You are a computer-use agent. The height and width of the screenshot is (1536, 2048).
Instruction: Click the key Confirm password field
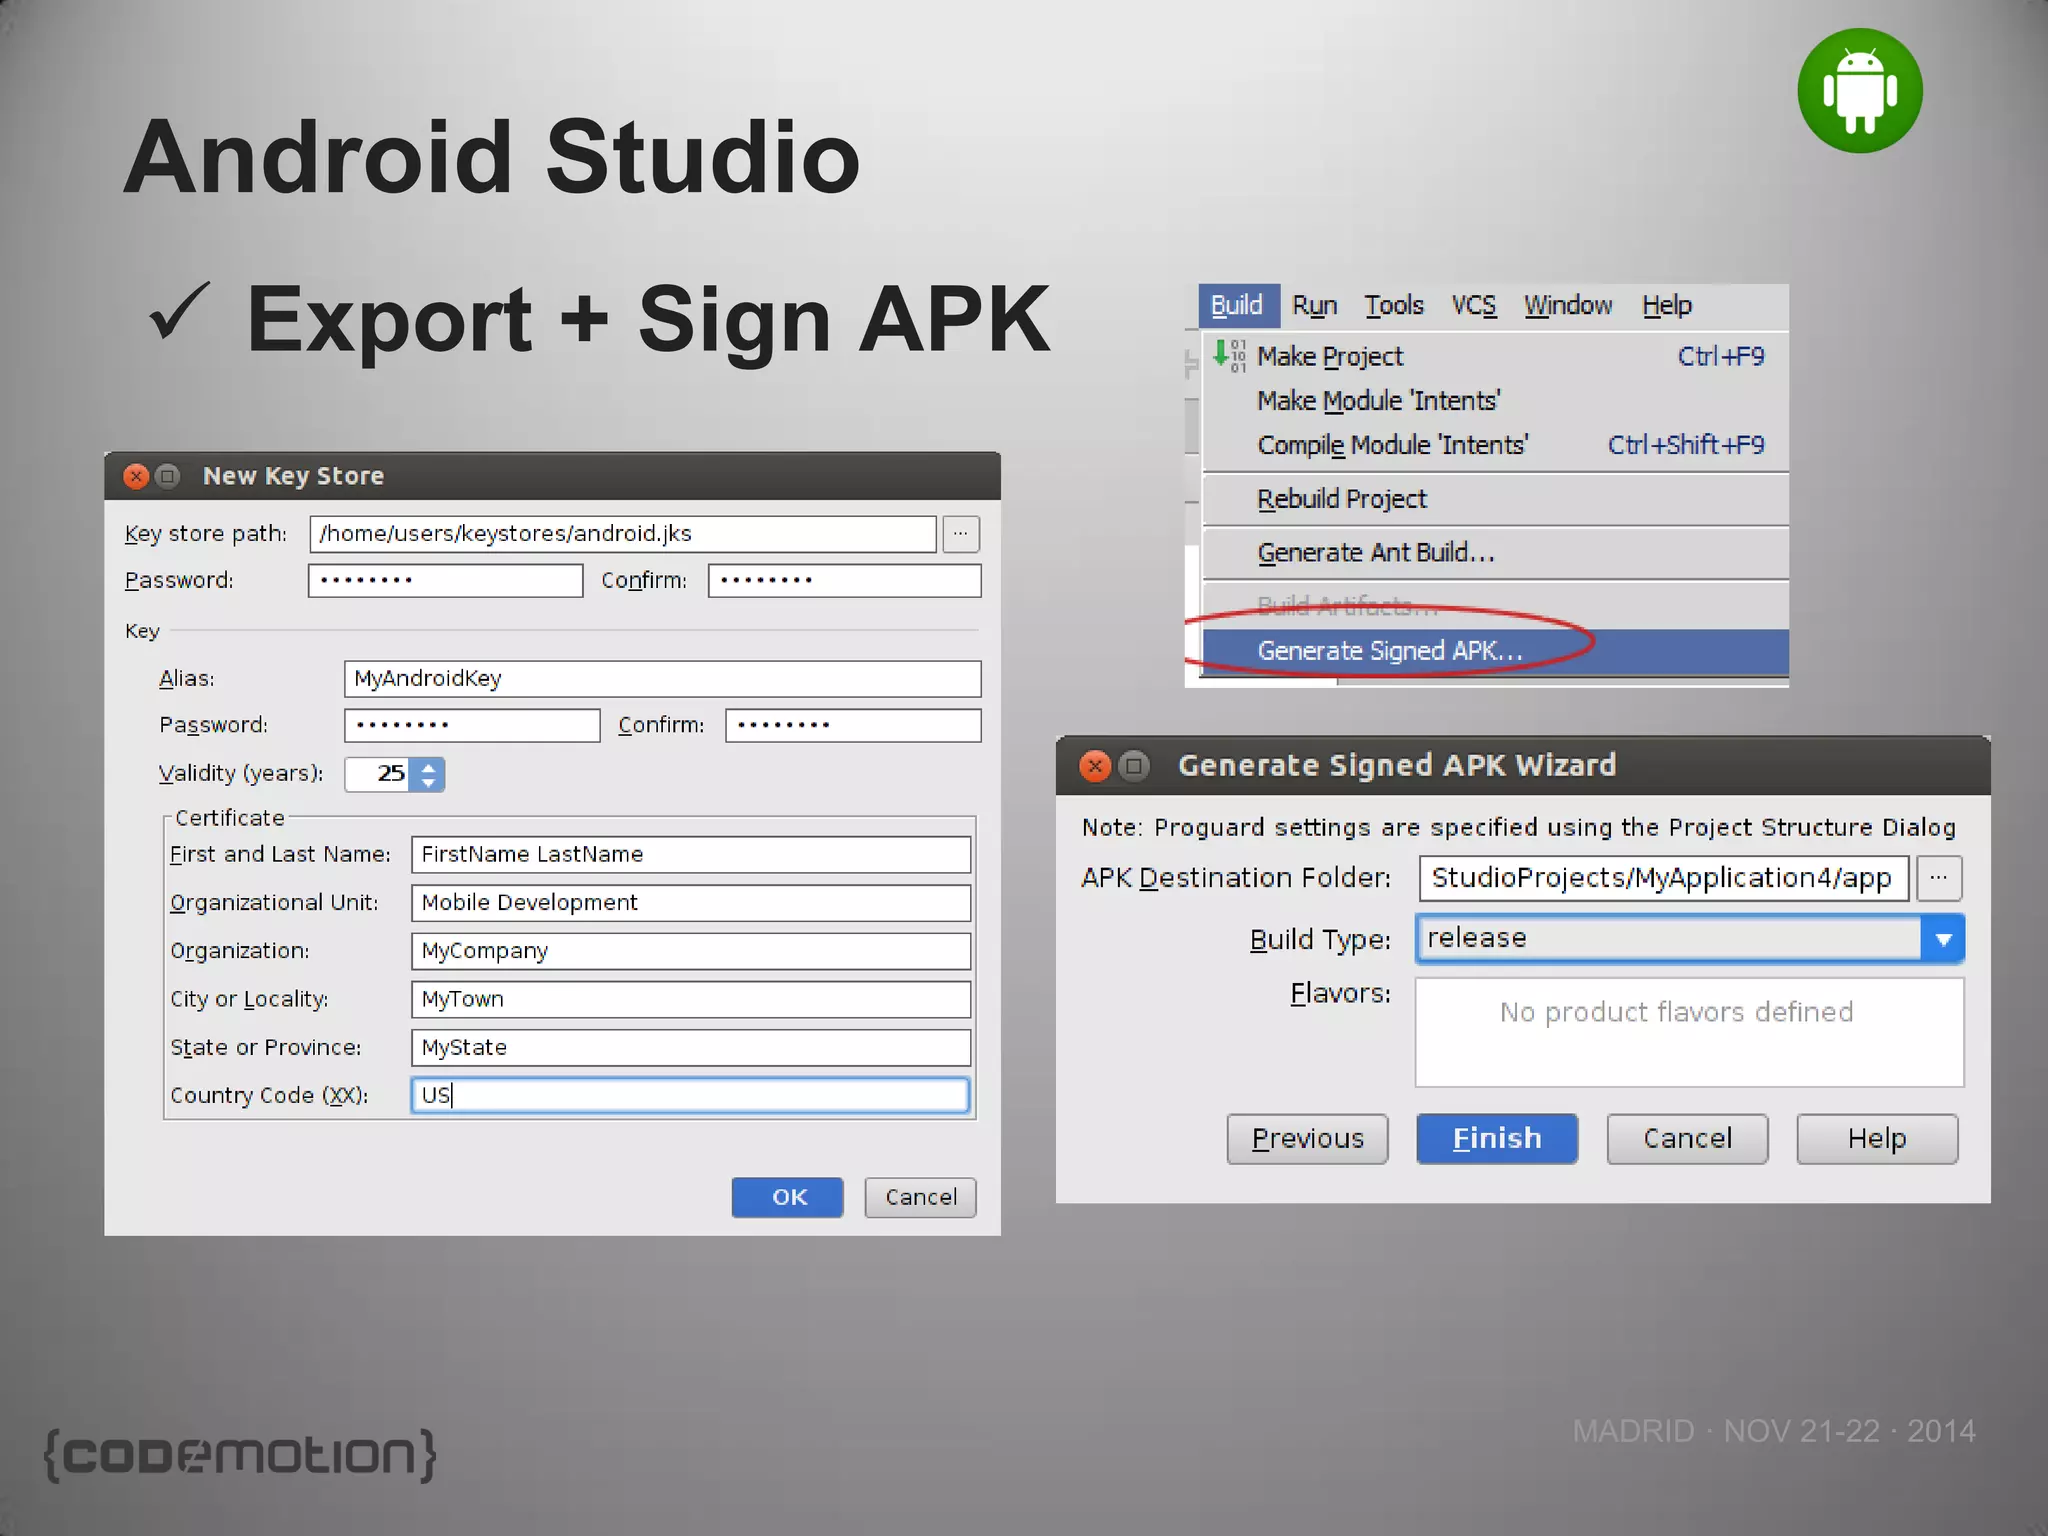click(x=853, y=726)
